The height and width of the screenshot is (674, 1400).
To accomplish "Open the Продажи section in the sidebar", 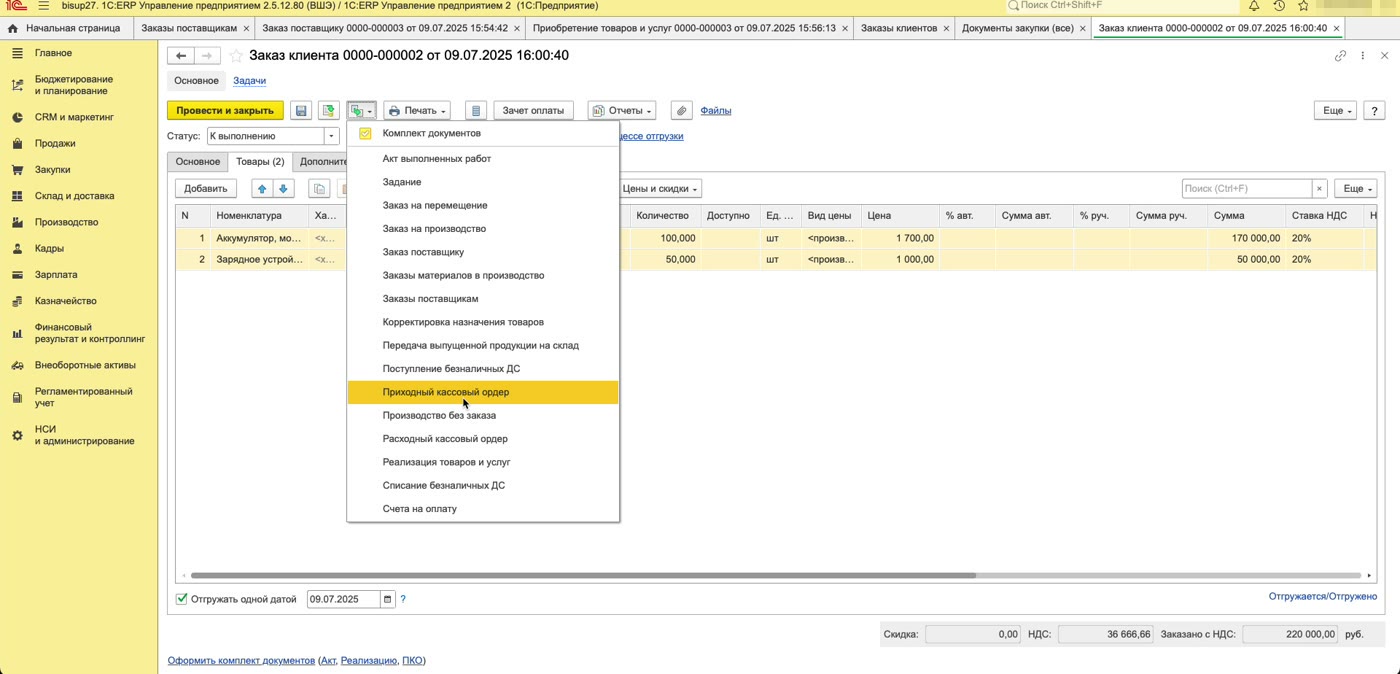I will (x=55, y=143).
